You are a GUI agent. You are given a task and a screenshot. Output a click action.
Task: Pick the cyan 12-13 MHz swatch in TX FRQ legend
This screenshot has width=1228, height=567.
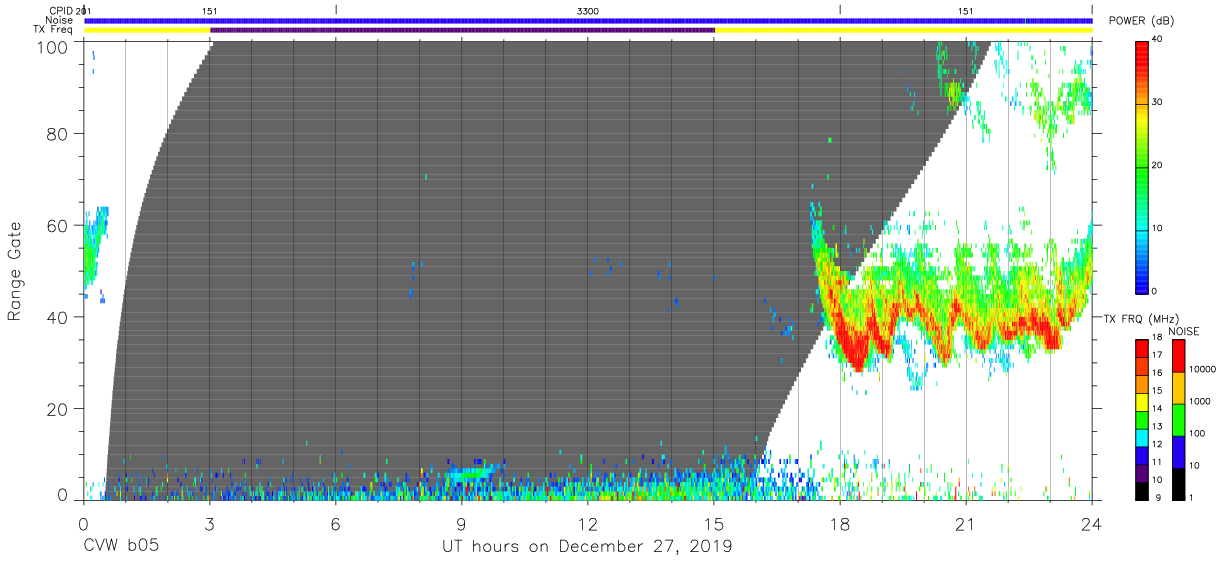pyautogui.click(x=1141, y=436)
